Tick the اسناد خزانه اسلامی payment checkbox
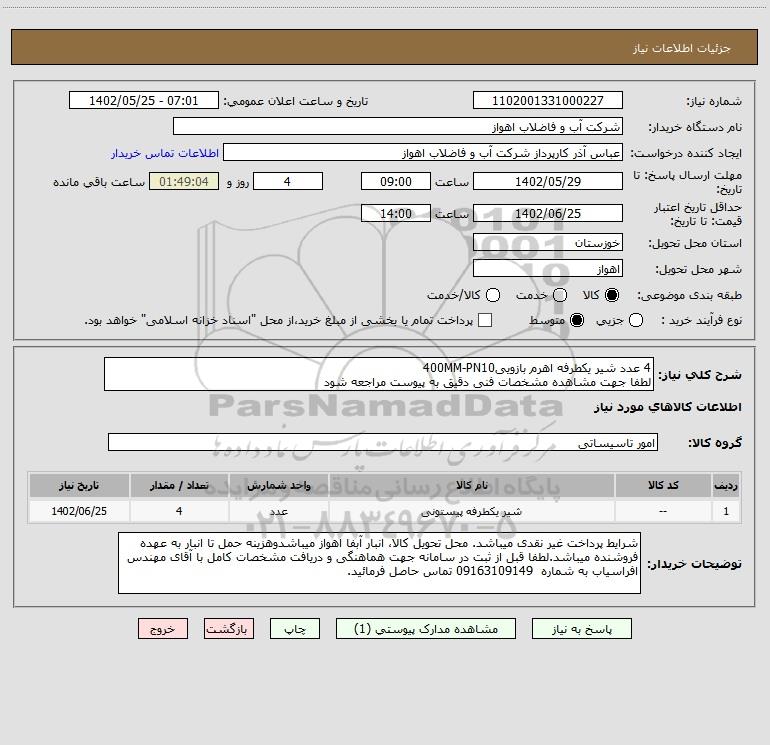 click(485, 320)
